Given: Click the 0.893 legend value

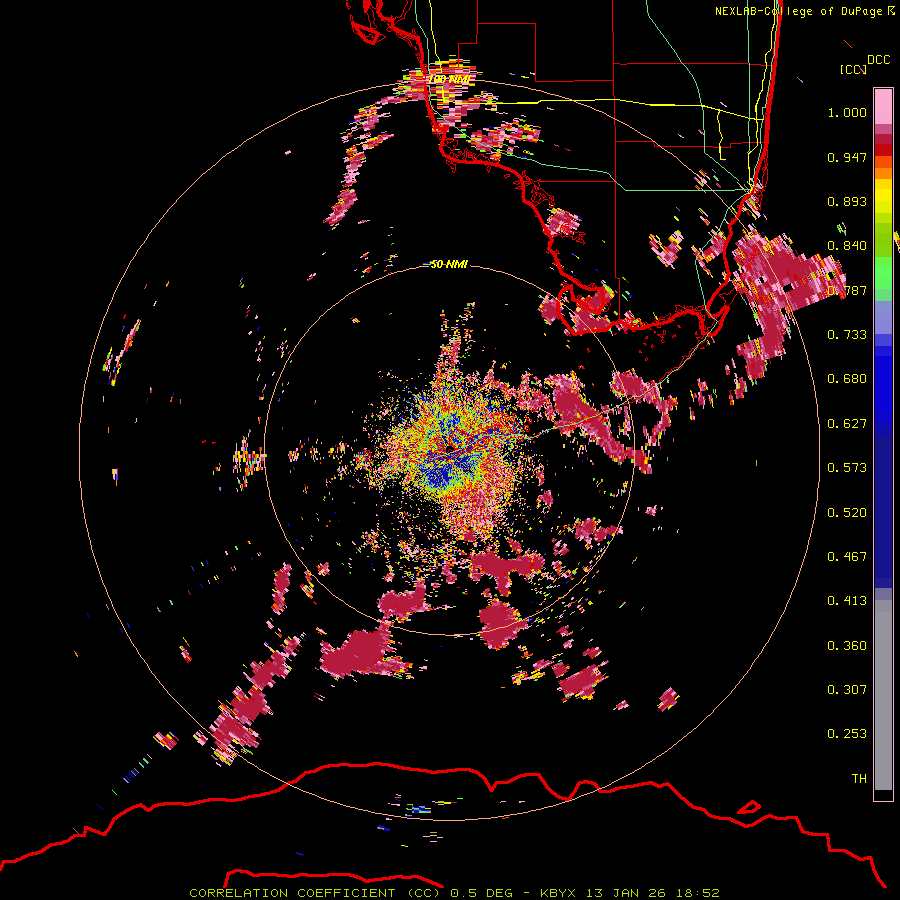Looking at the screenshot, I should [847, 201].
